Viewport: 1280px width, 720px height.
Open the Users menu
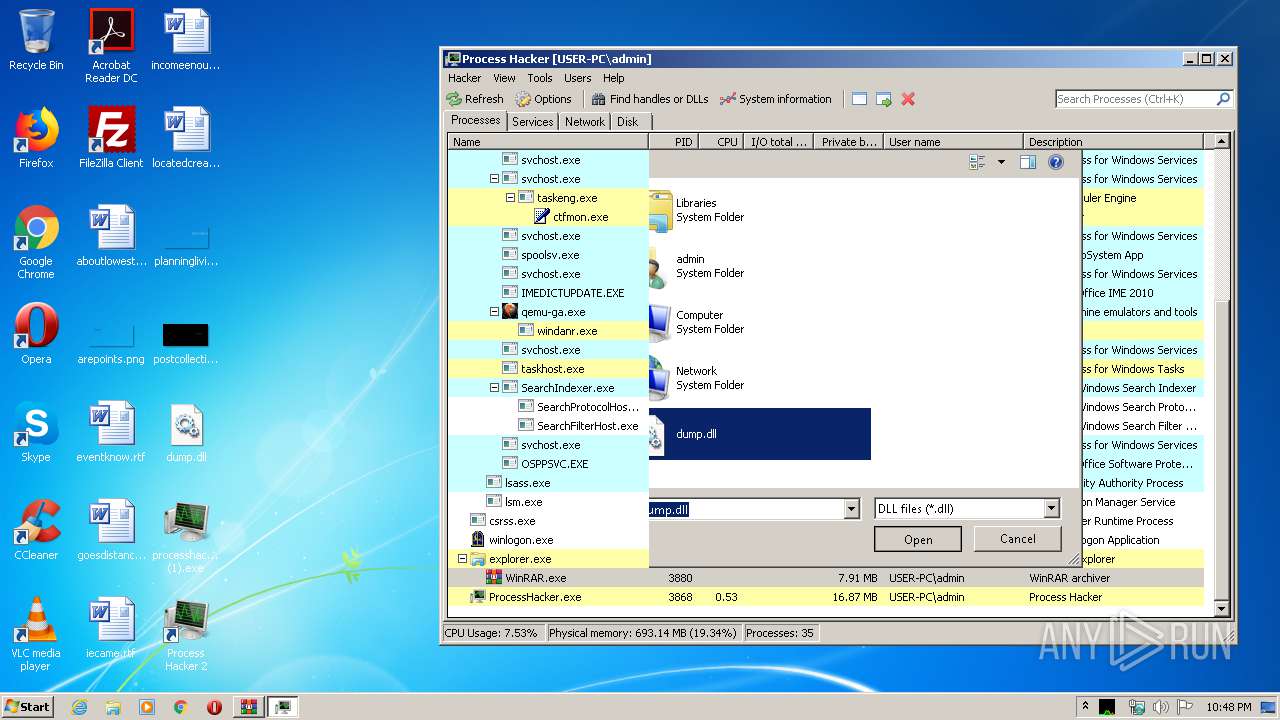pyautogui.click(x=578, y=78)
